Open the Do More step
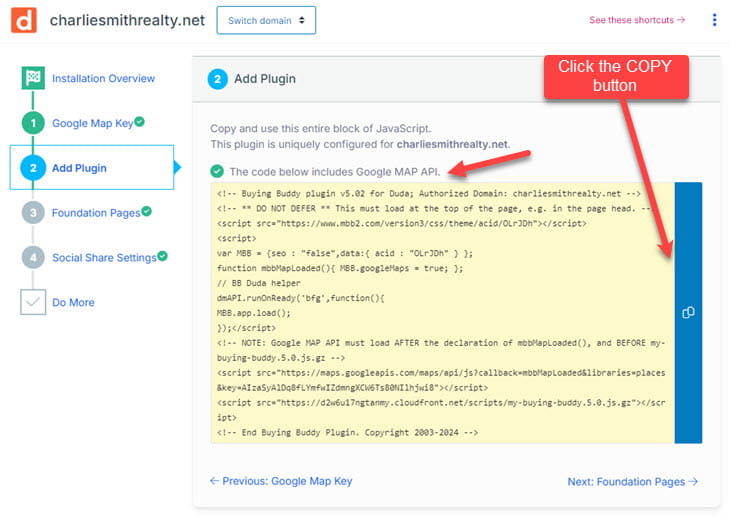Viewport: 730px width, 519px height. click(73, 303)
